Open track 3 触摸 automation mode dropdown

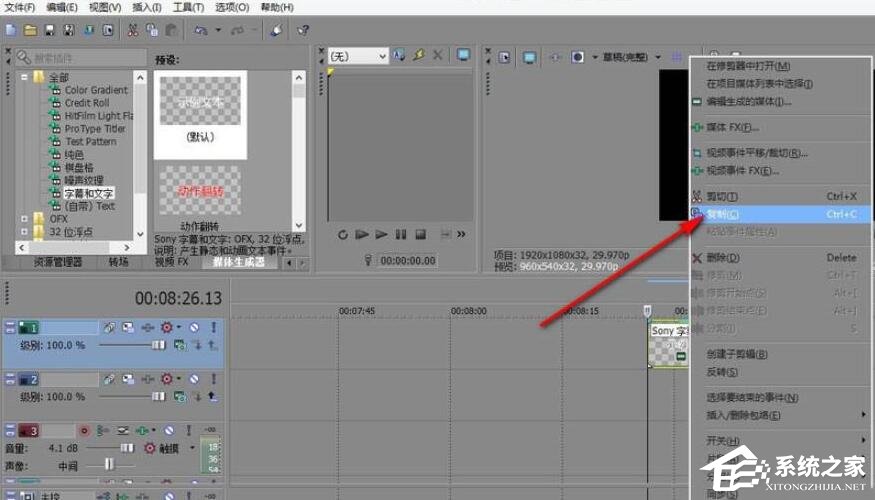[x=193, y=448]
